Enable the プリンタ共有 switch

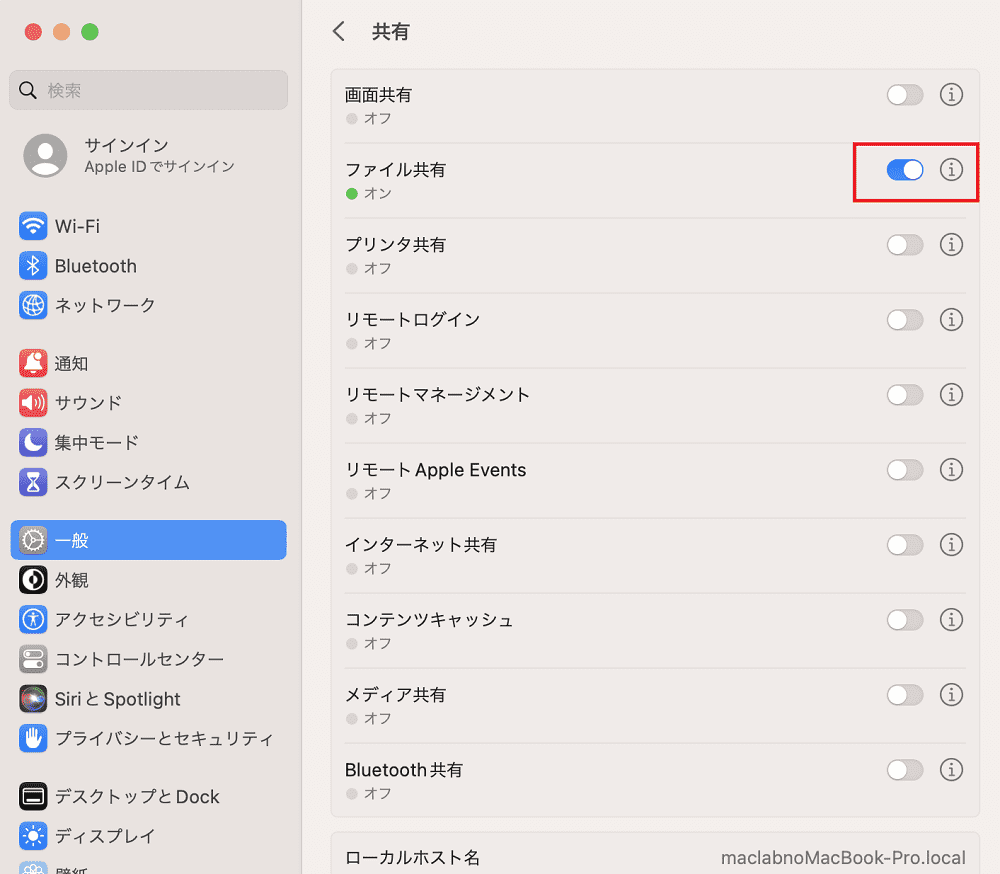905,245
